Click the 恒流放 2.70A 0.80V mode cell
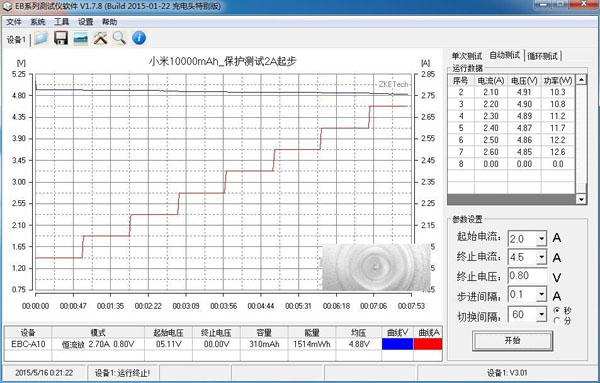Viewport: 600px width, 383px height. tap(98, 344)
